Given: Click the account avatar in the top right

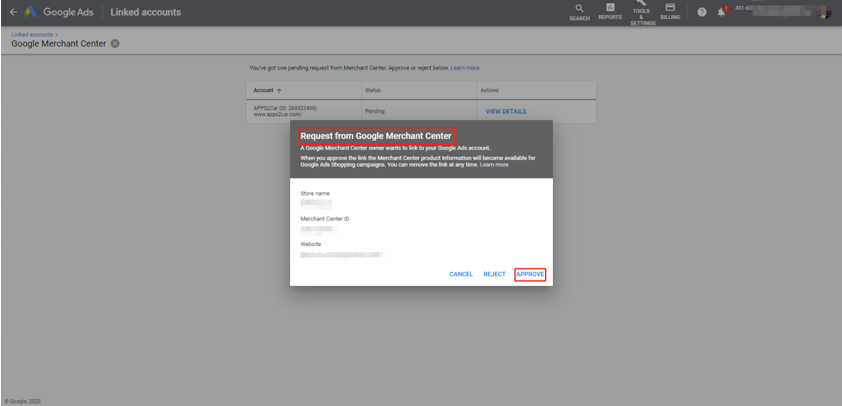Looking at the screenshot, I should (x=824, y=12).
